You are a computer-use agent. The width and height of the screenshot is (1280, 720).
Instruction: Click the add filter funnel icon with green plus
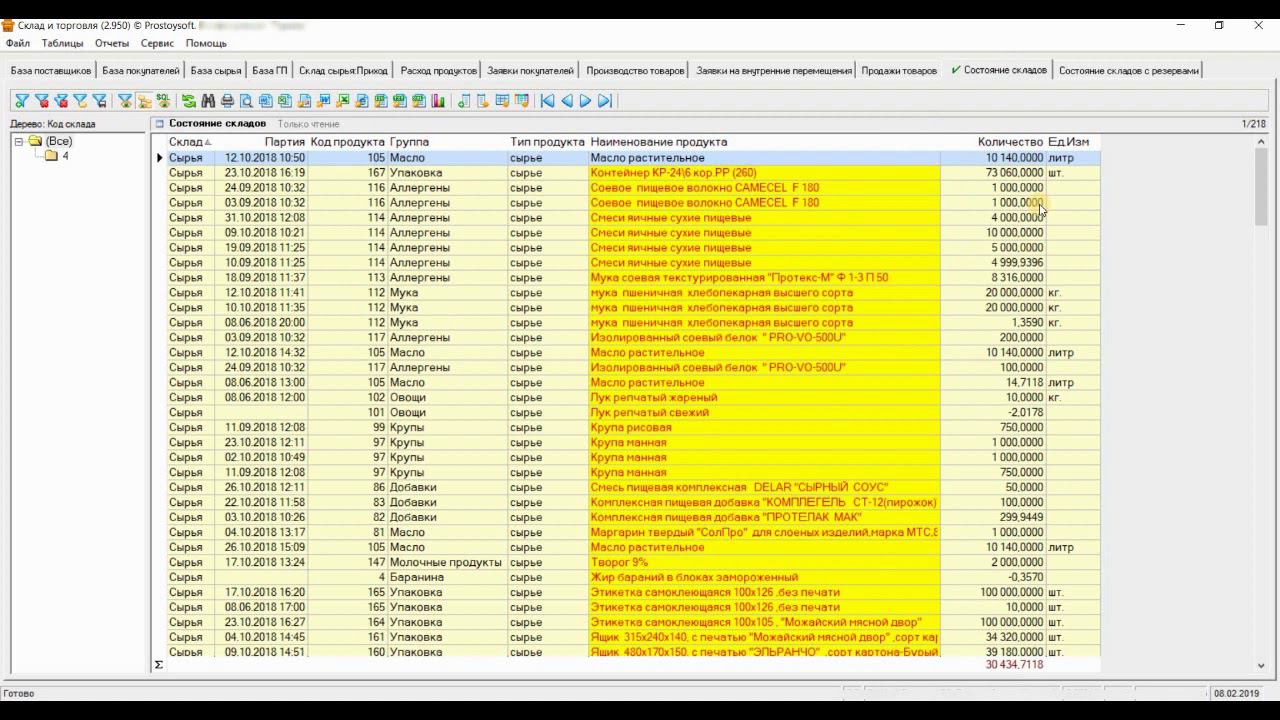21,101
